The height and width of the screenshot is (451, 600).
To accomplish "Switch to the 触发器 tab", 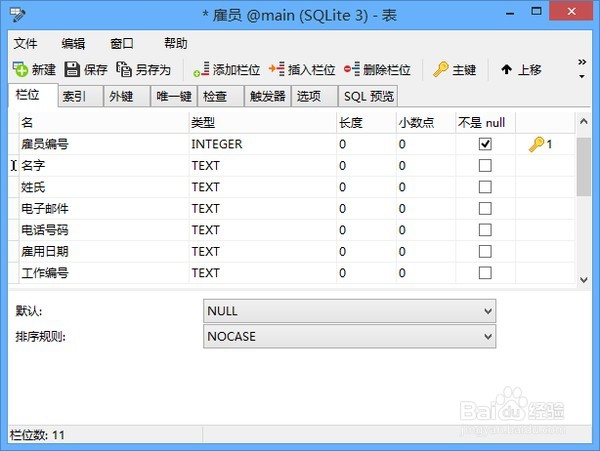I will 267,96.
